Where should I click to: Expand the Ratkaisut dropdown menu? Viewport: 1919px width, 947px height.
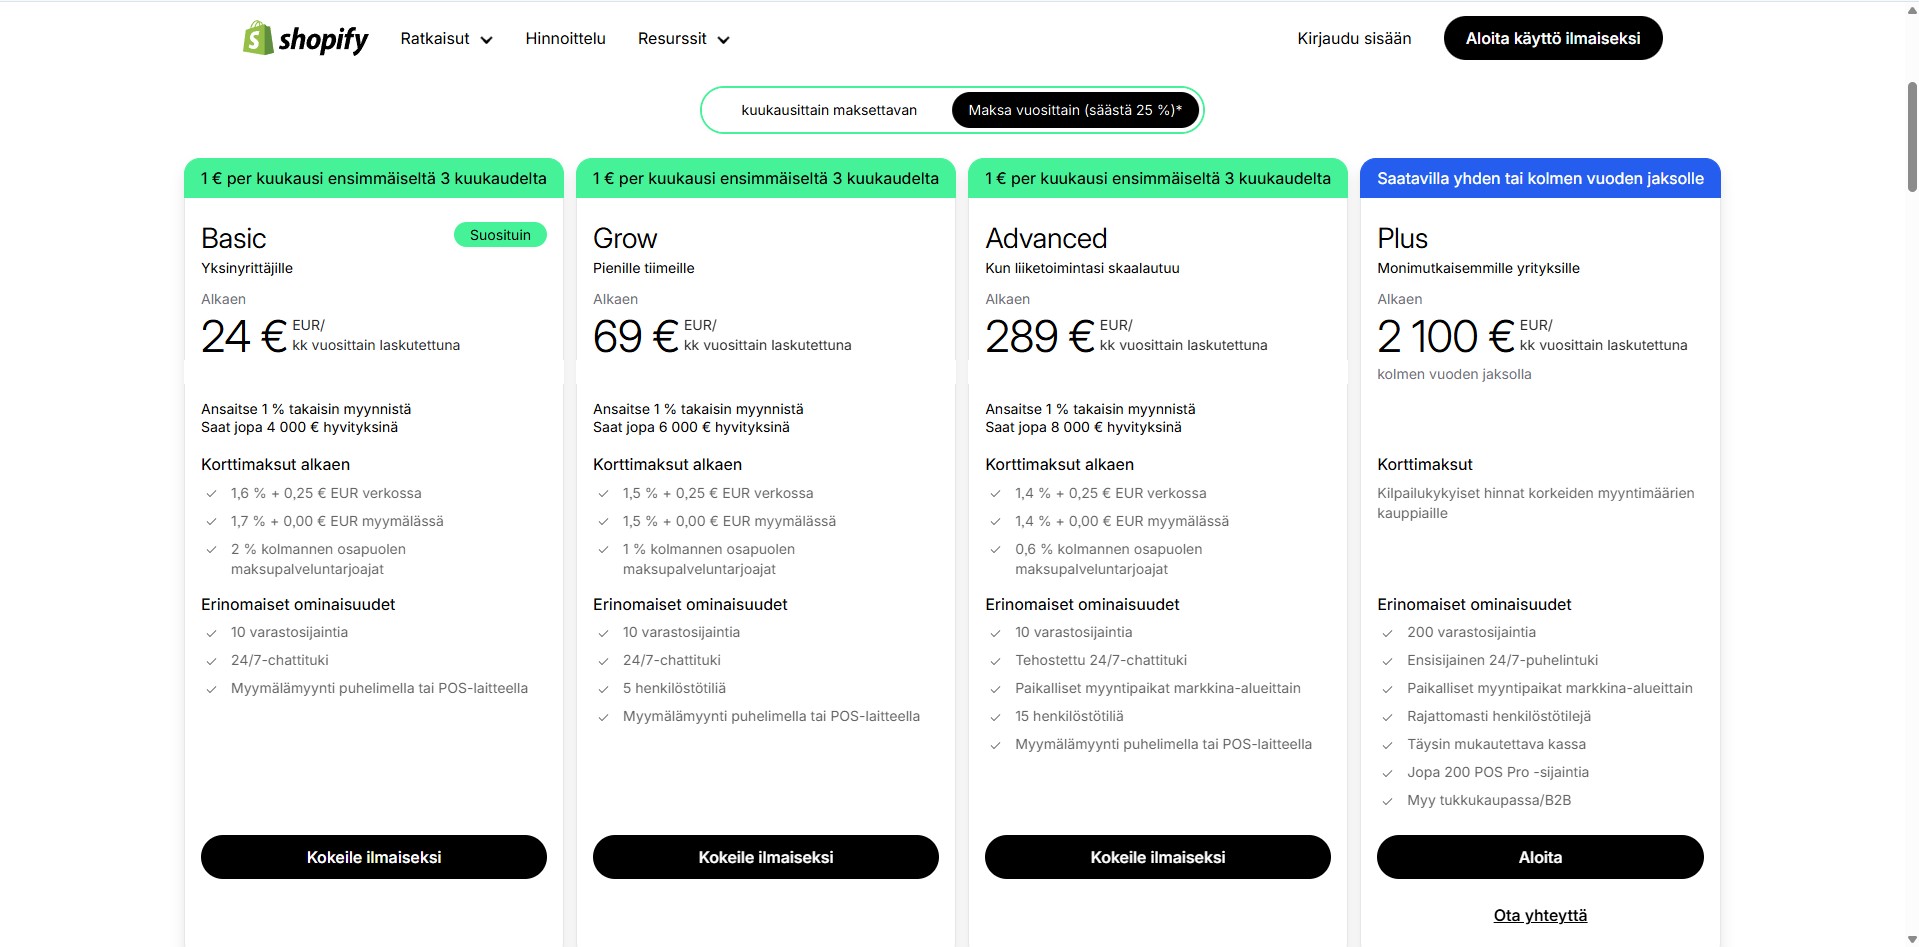[436, 38]
